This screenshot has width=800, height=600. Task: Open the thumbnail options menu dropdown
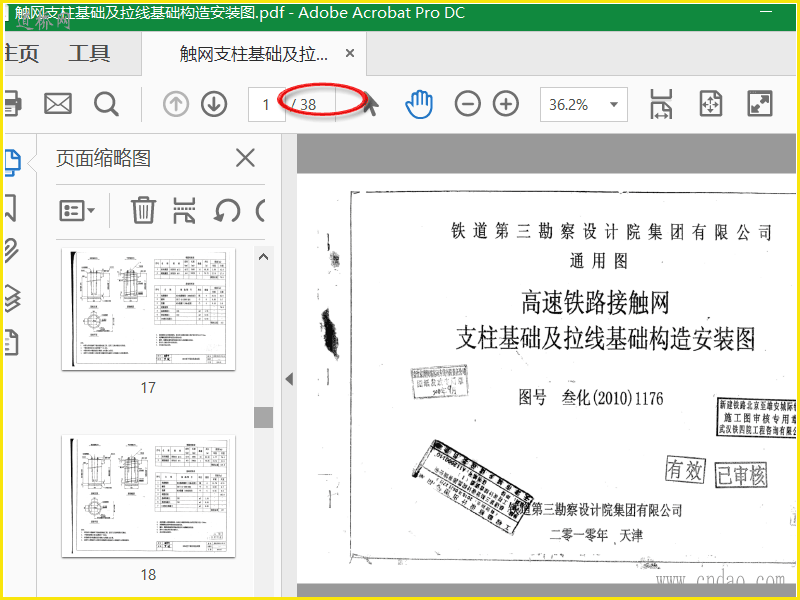77,210
